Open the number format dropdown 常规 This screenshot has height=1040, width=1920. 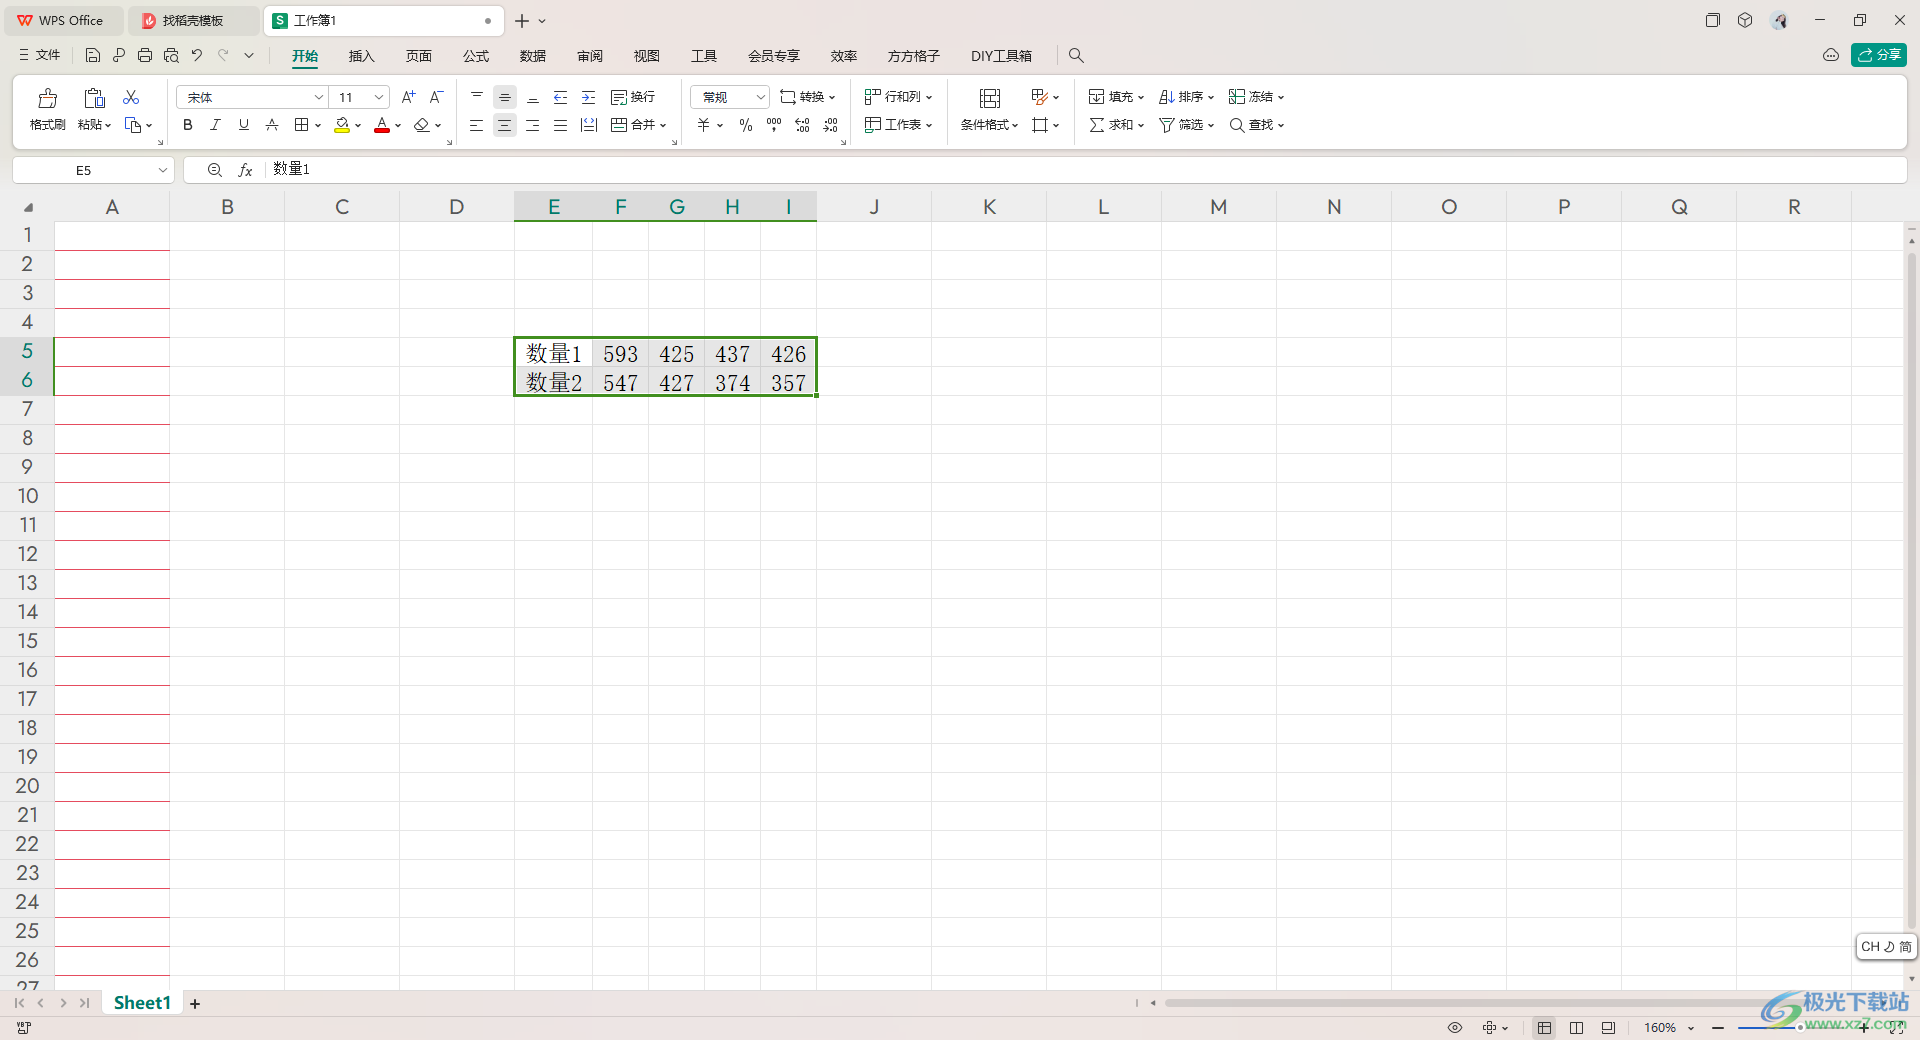coord(760,97)
